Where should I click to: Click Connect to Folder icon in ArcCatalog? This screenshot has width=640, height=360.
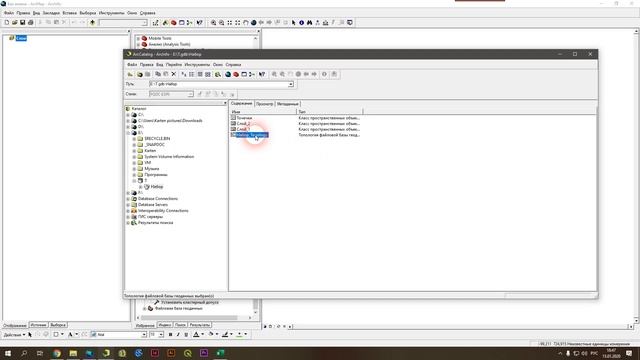point(140,74)
